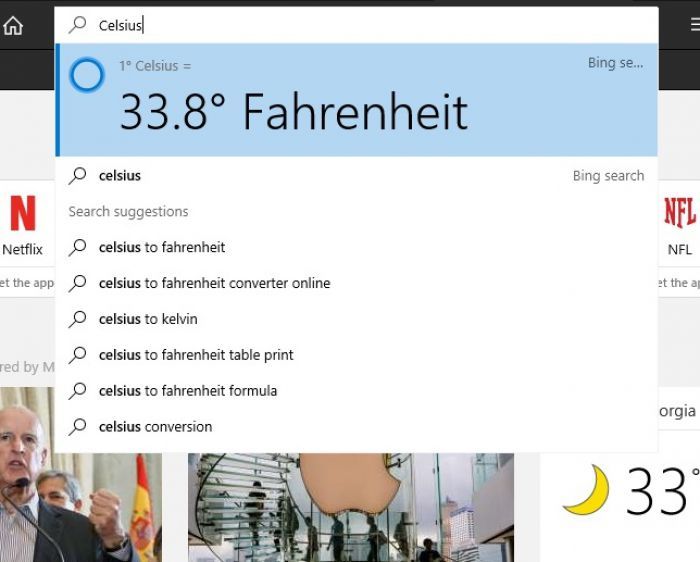Click the 33° temperature reading
The image size is (700, 562).
pos(663,491)
